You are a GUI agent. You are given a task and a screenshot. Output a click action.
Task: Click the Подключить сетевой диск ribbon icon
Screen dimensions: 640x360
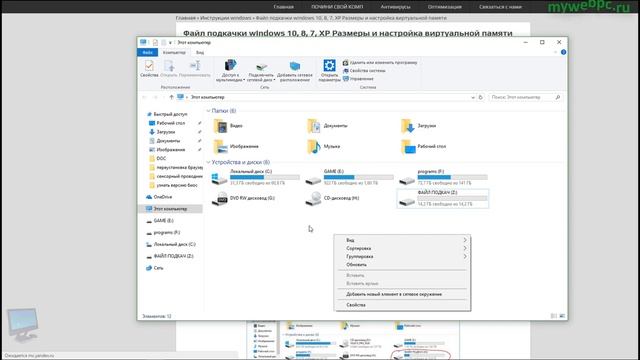[261, 71]
